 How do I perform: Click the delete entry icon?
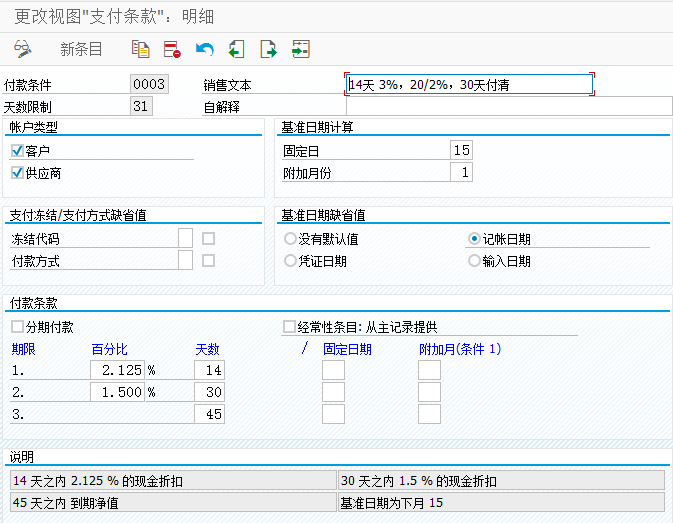(x=172, y=49)
